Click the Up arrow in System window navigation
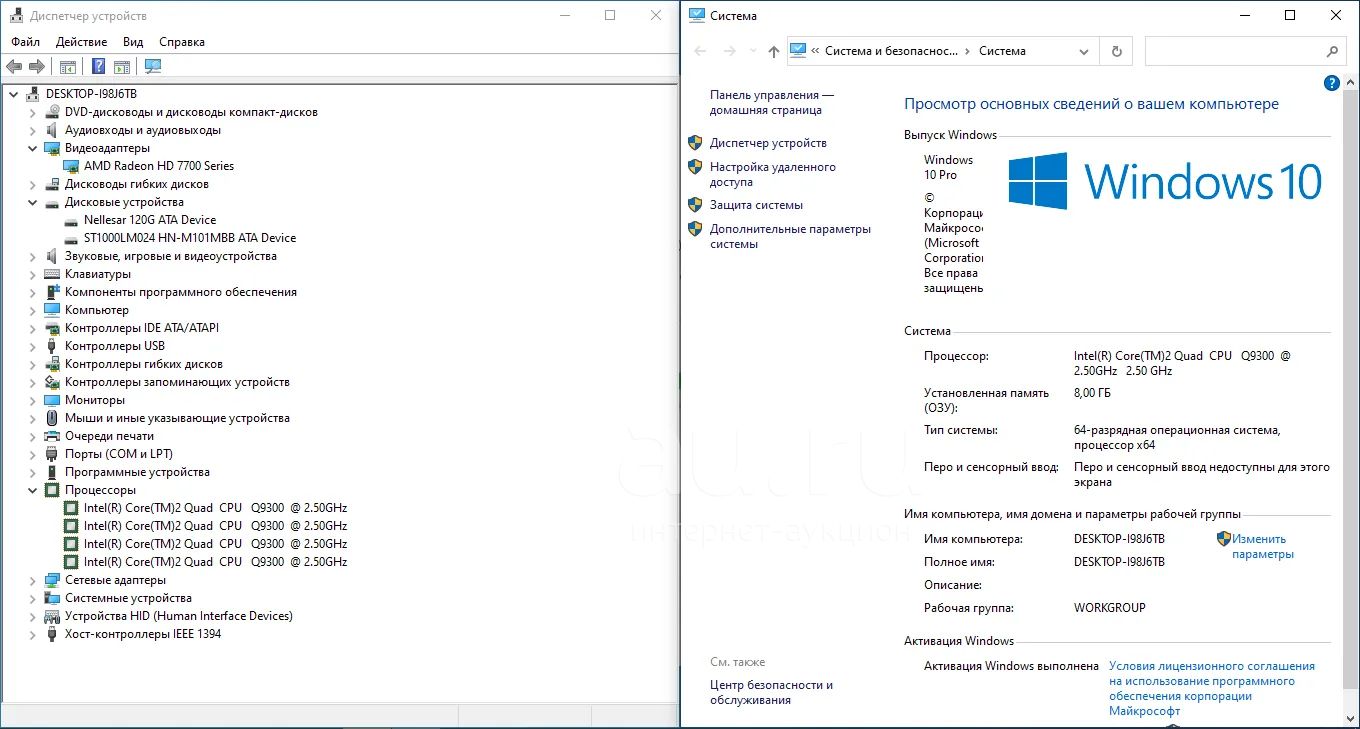The width and height of the screenshot is (1360, 729). [773, 51]
